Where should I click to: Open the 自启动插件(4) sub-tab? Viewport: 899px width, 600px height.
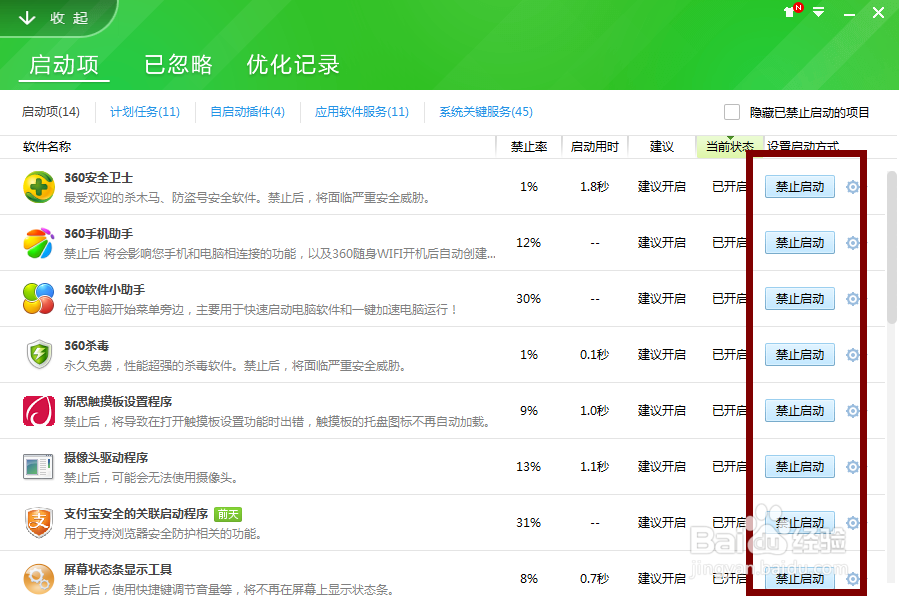point(248,112)
